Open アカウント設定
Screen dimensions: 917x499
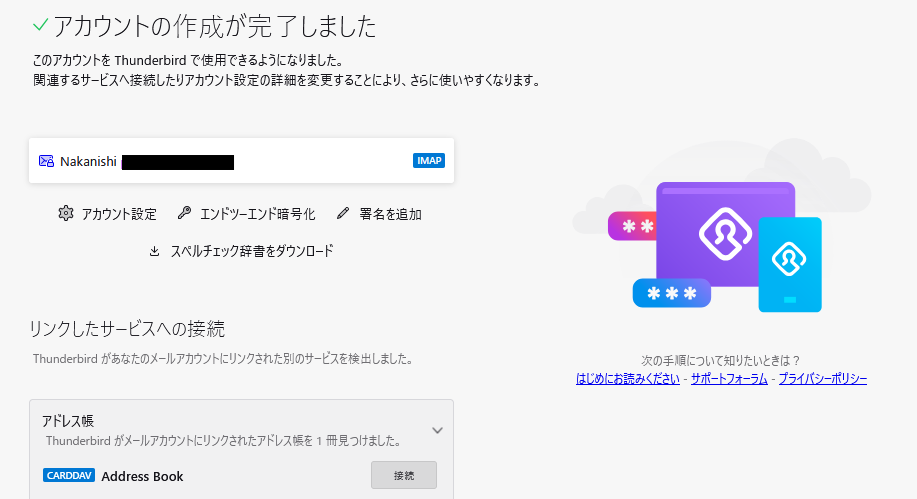tap(119, 214)
